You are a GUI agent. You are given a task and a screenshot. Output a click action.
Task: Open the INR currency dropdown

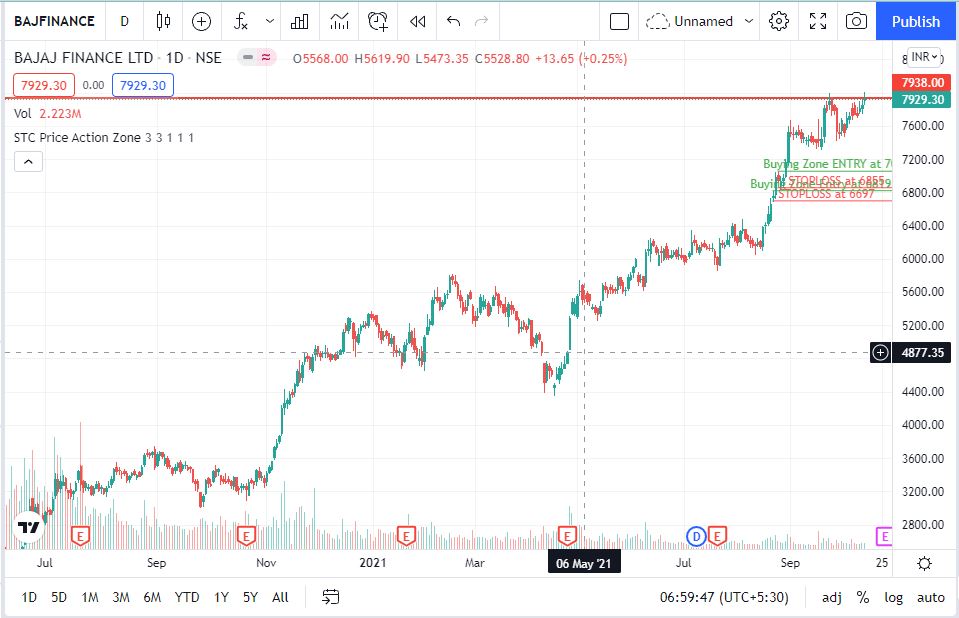point(924,56)
